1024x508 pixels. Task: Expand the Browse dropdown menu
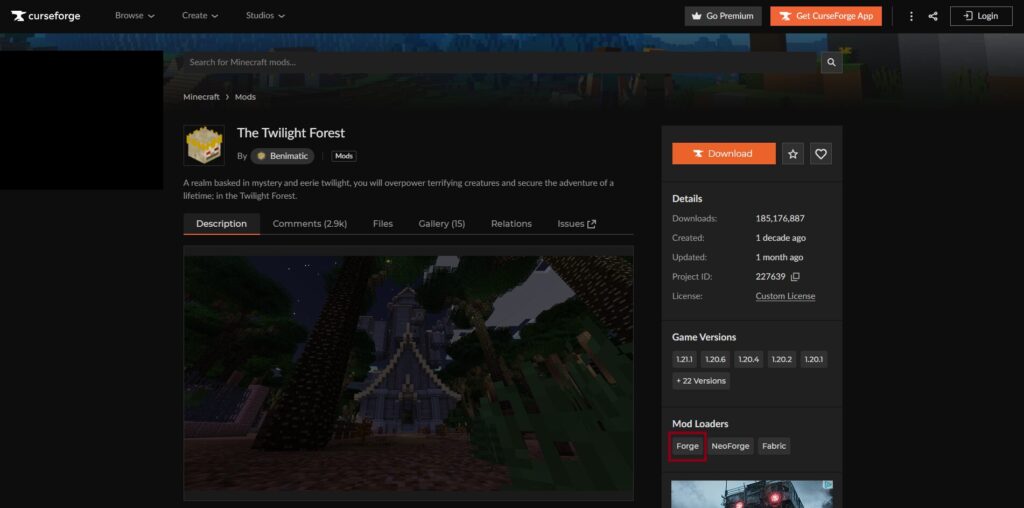coord(134,16)
